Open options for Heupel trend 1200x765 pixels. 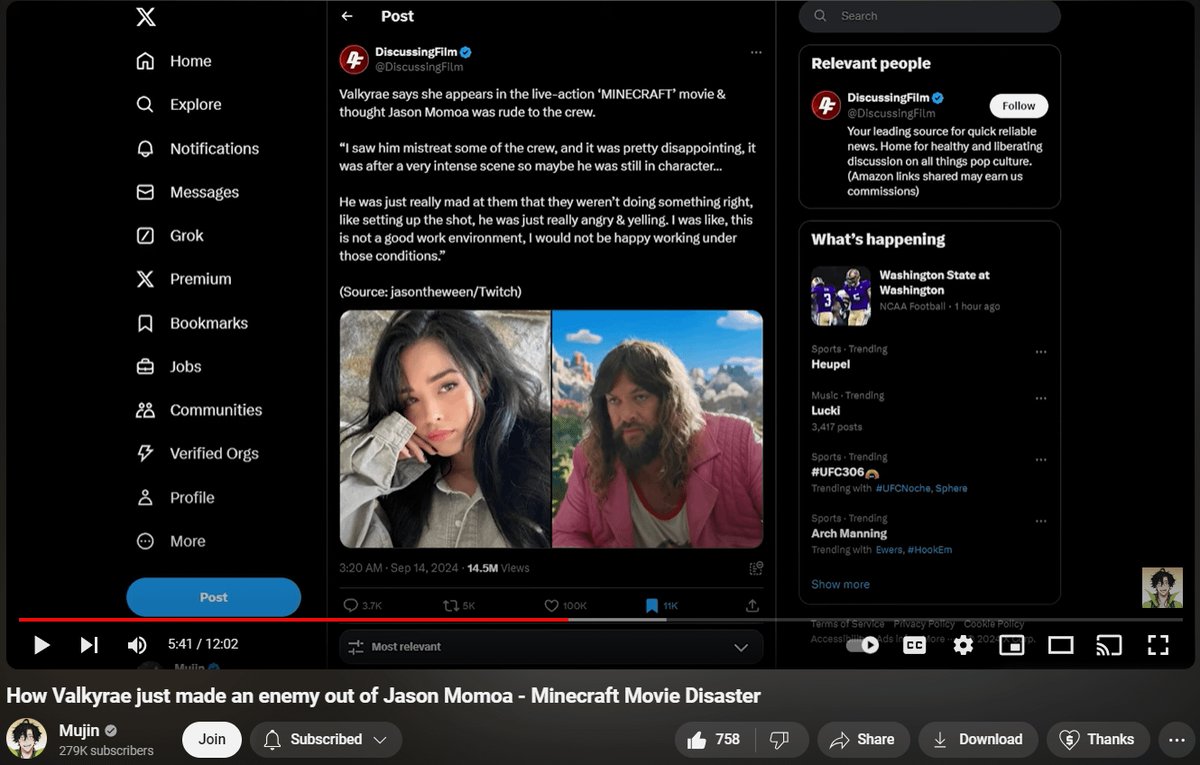[1041, 352]
